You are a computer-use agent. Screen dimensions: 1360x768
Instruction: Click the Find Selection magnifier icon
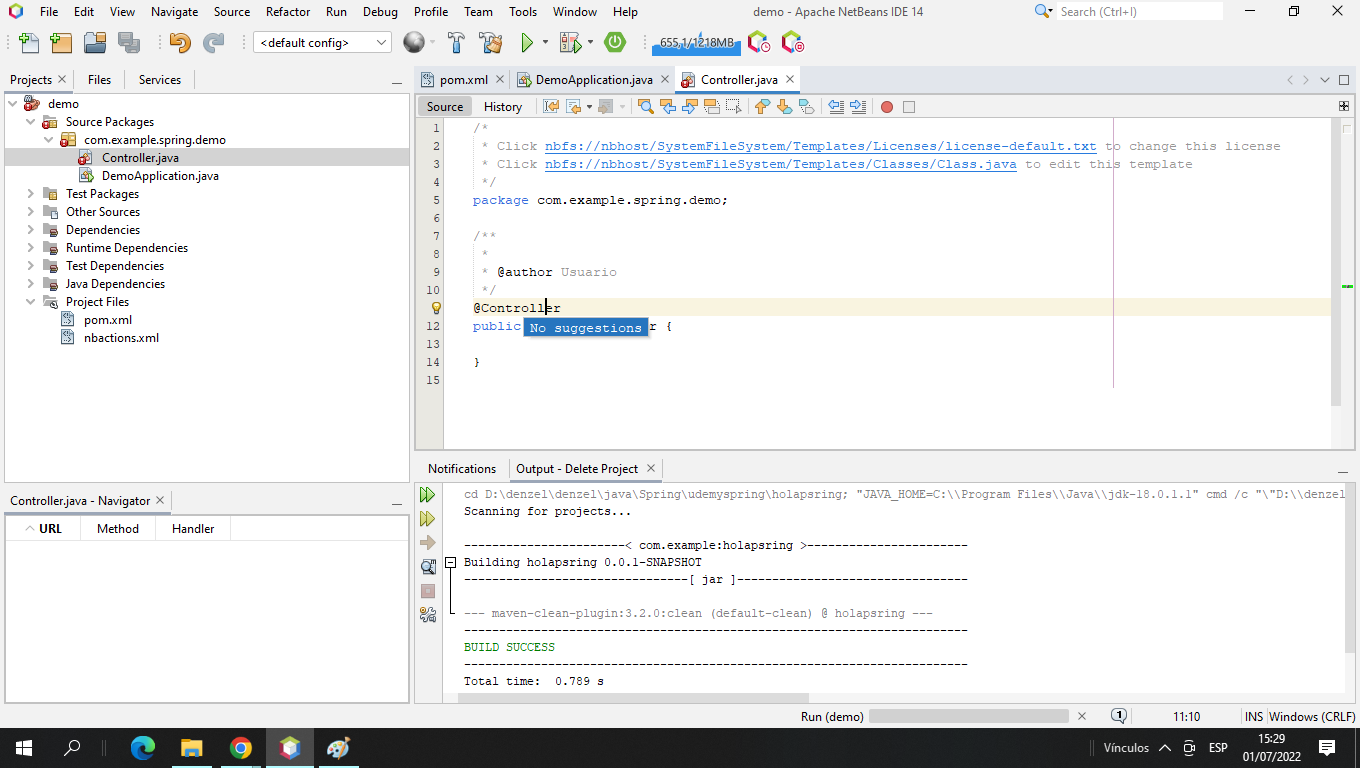tap(646, 107)
